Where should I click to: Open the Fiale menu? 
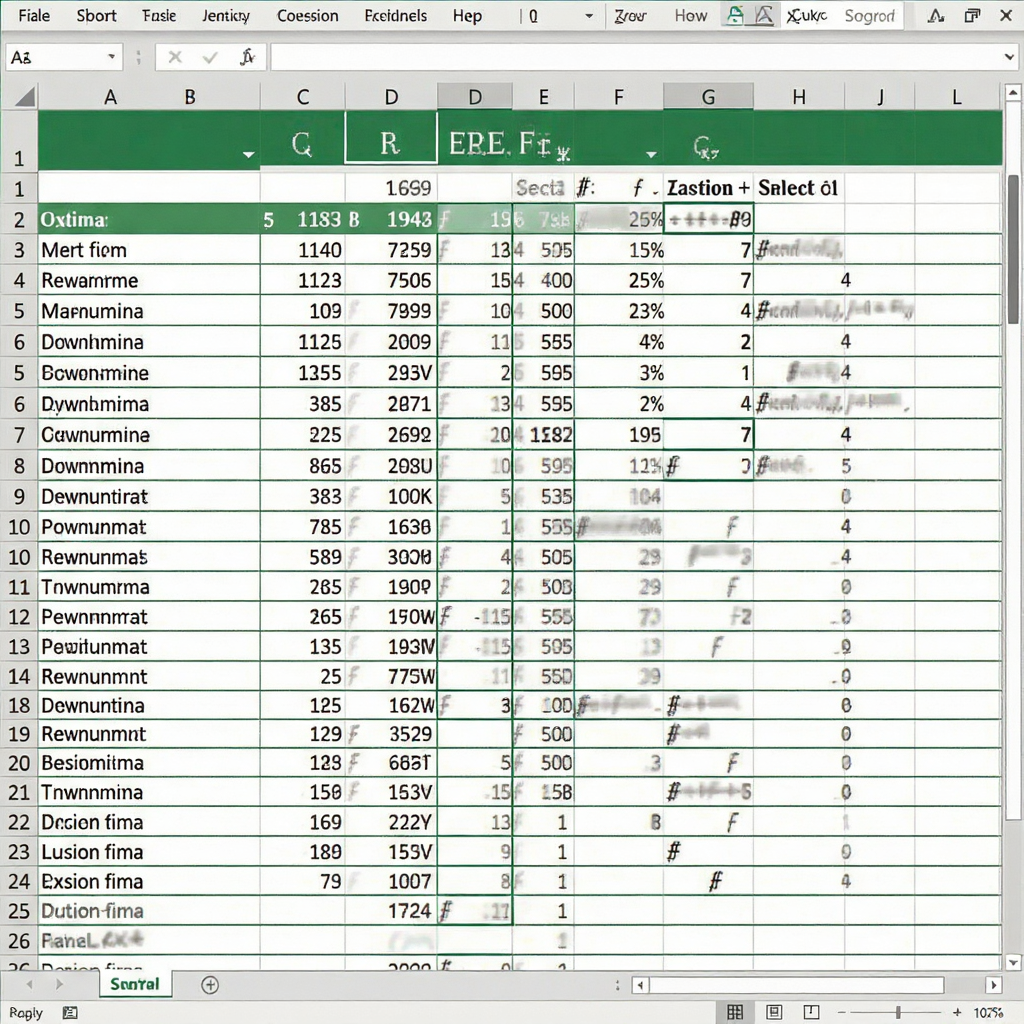pyautogui.click(x=34, y=16)
